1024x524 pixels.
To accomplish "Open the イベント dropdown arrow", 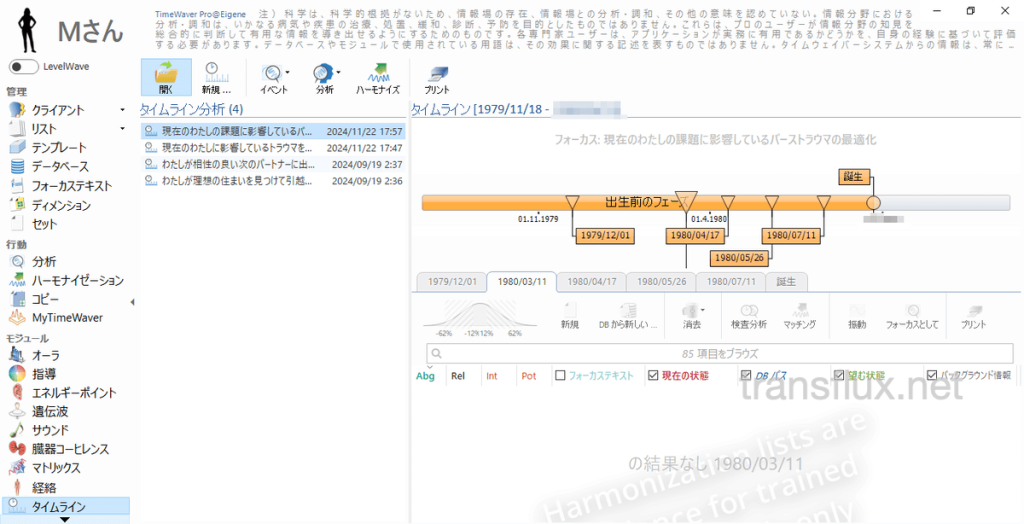I will click(287, 72).
